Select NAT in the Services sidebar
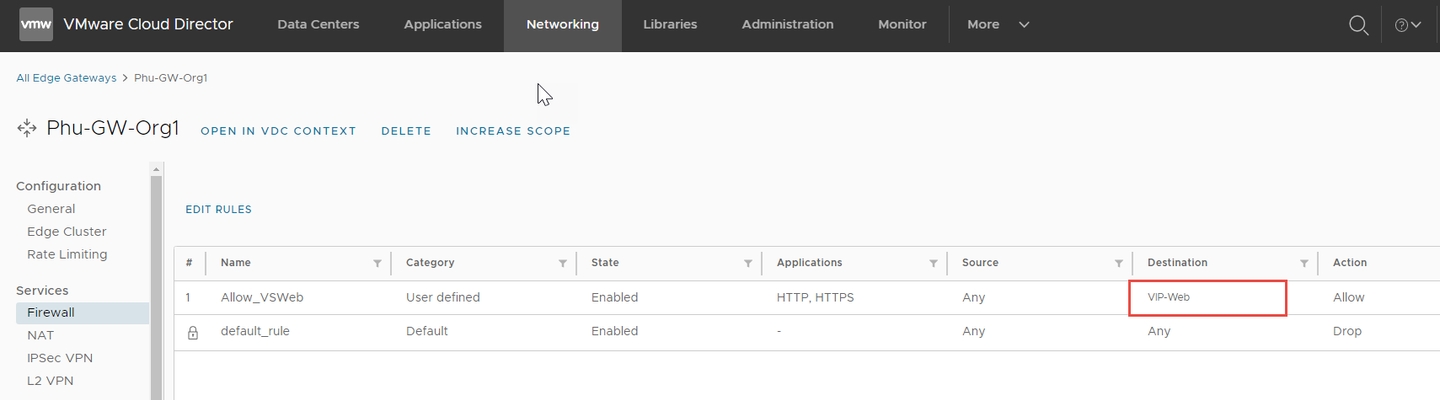This screenshot has height=400, width=1440. click(x=41, y=335)
